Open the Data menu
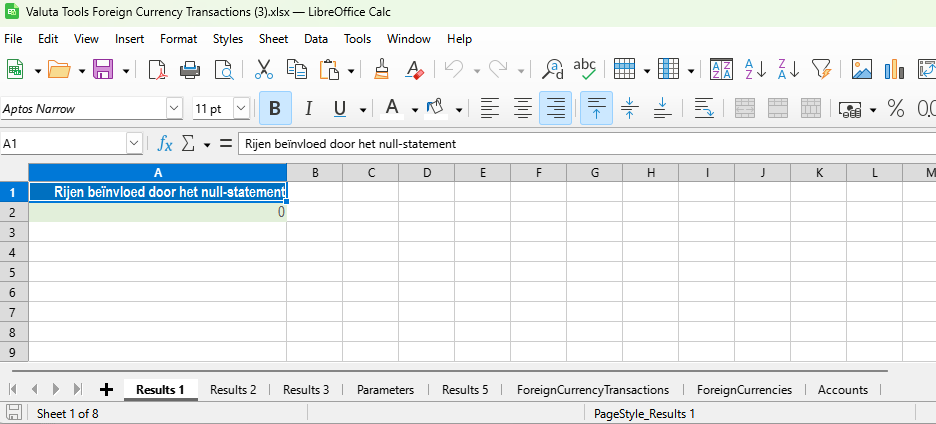The image size is (936, 424). pos(316,39)
